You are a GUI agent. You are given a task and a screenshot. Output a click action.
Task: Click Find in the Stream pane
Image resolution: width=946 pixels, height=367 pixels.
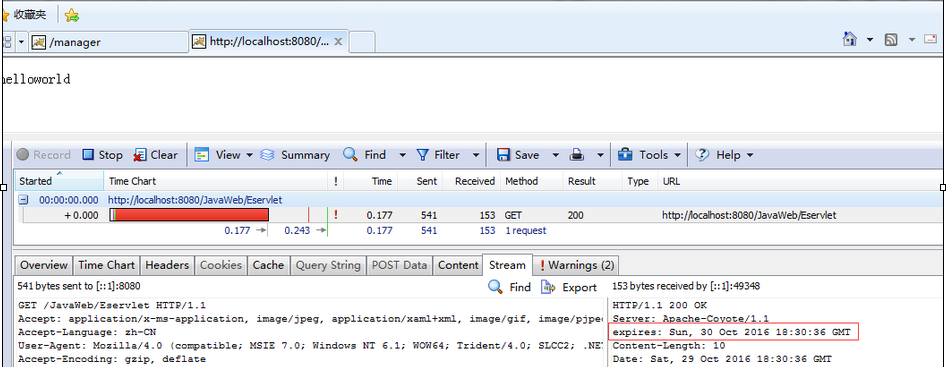510,287
